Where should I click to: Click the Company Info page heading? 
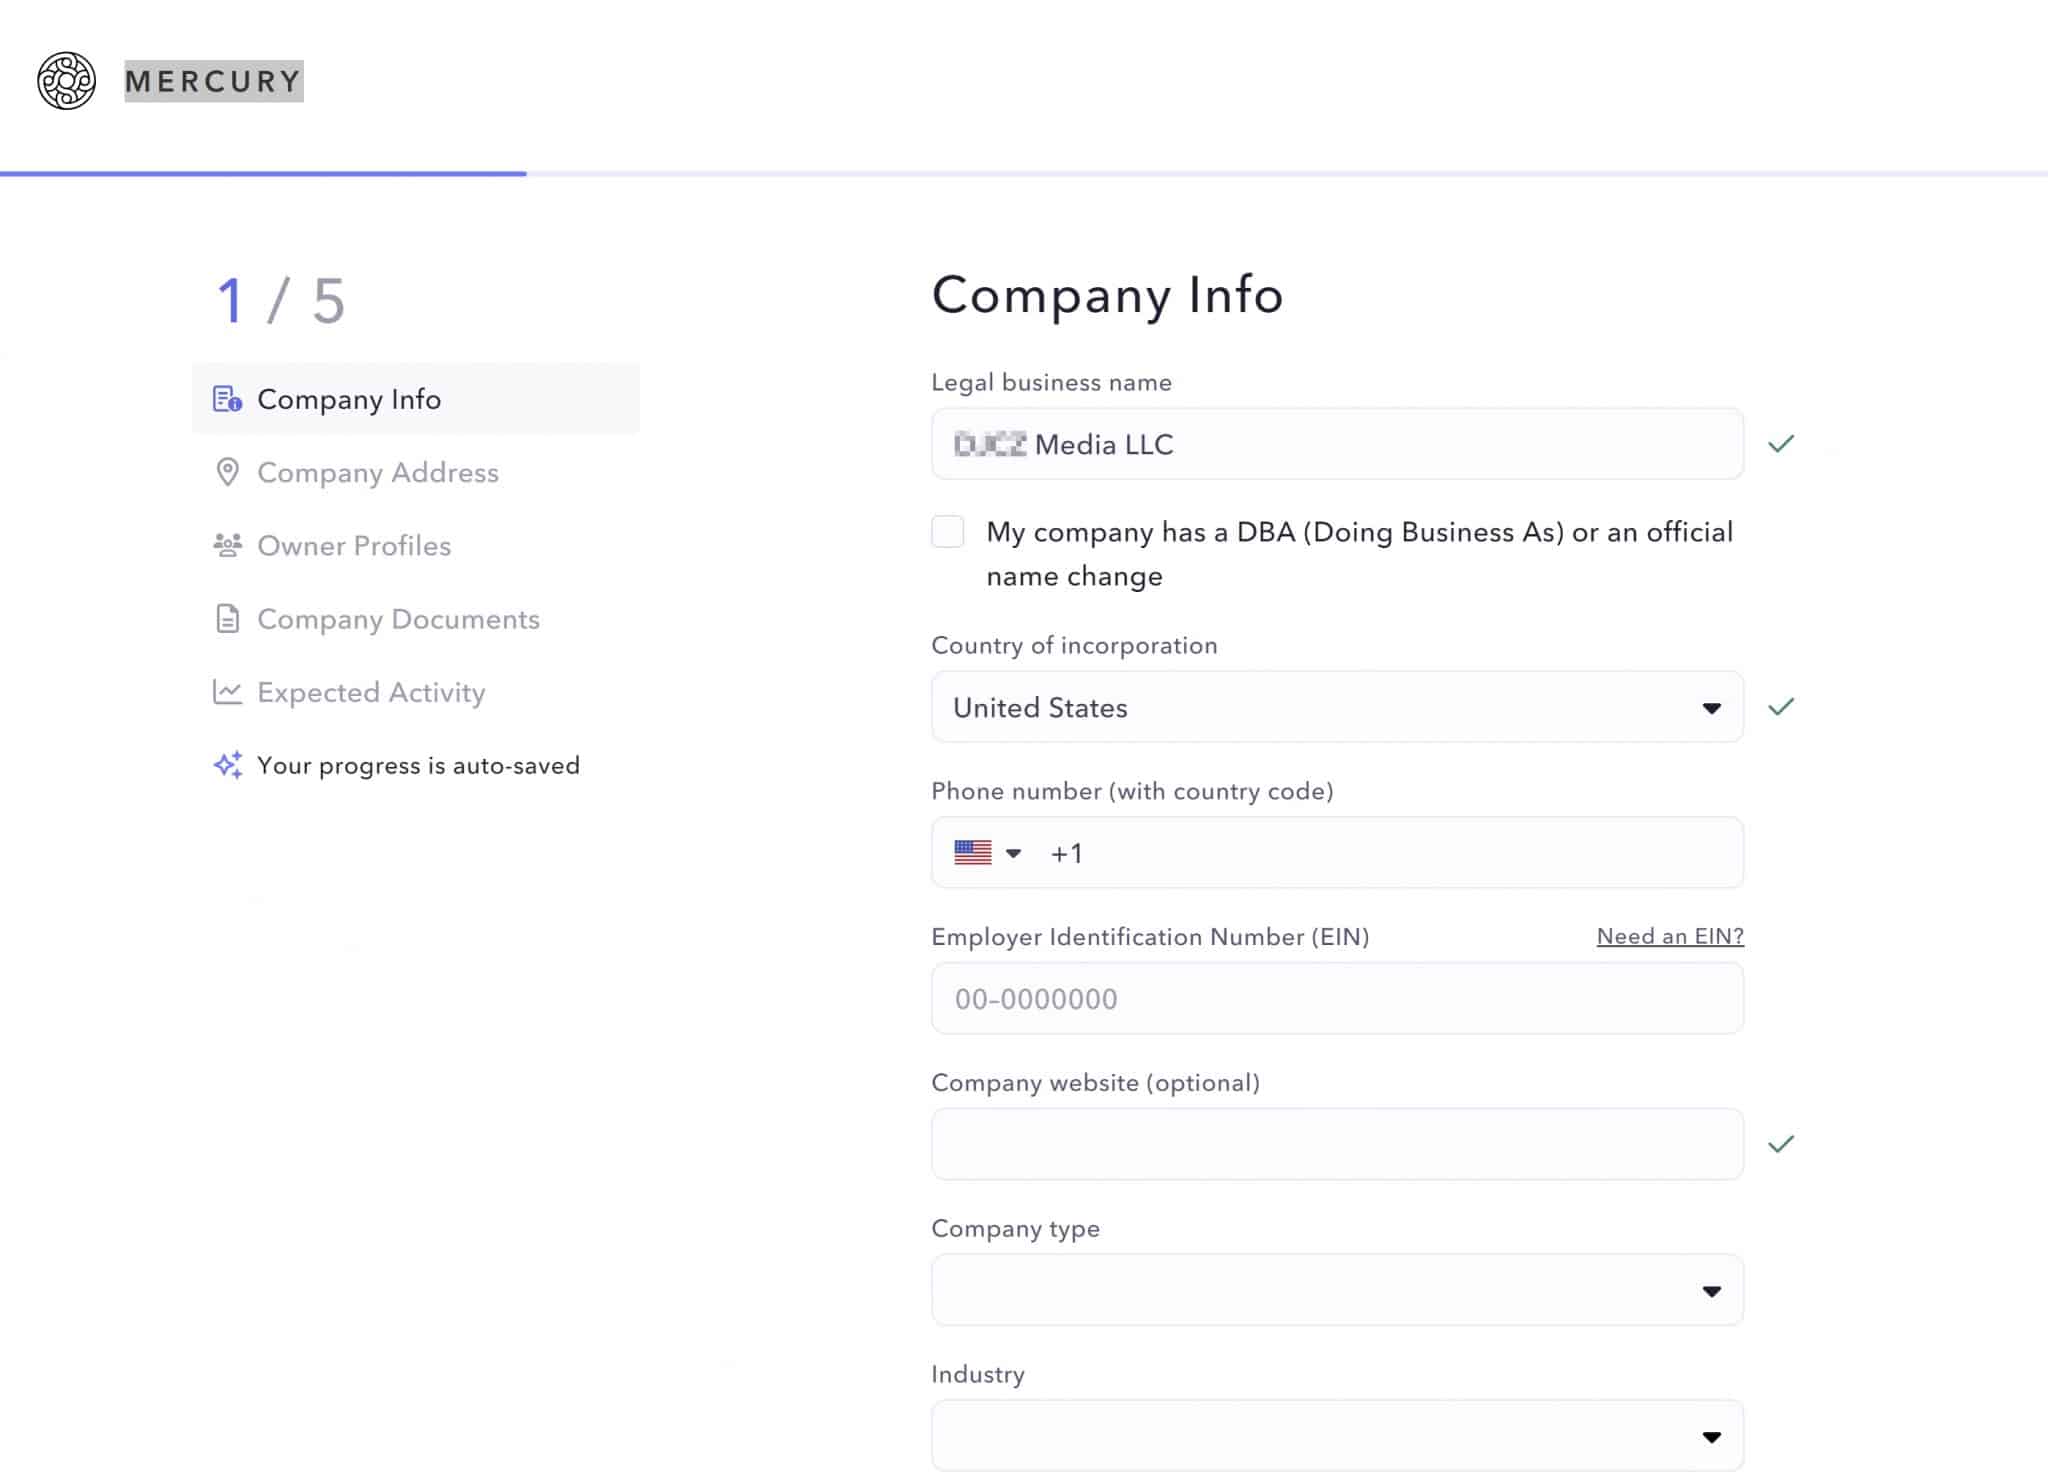[1107, 295]
